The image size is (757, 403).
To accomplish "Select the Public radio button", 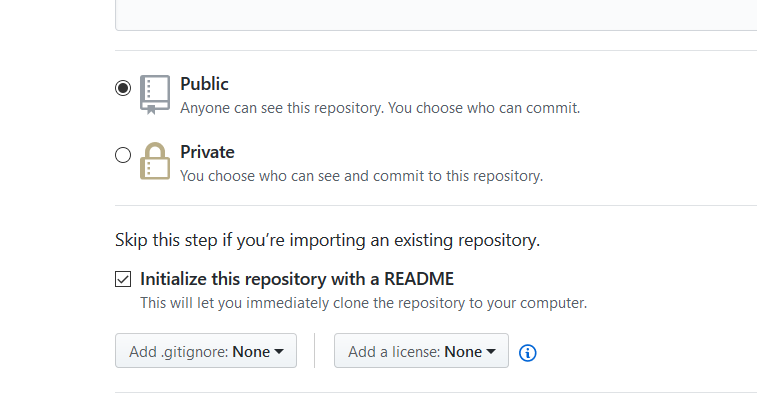I will tap(123, 88).
